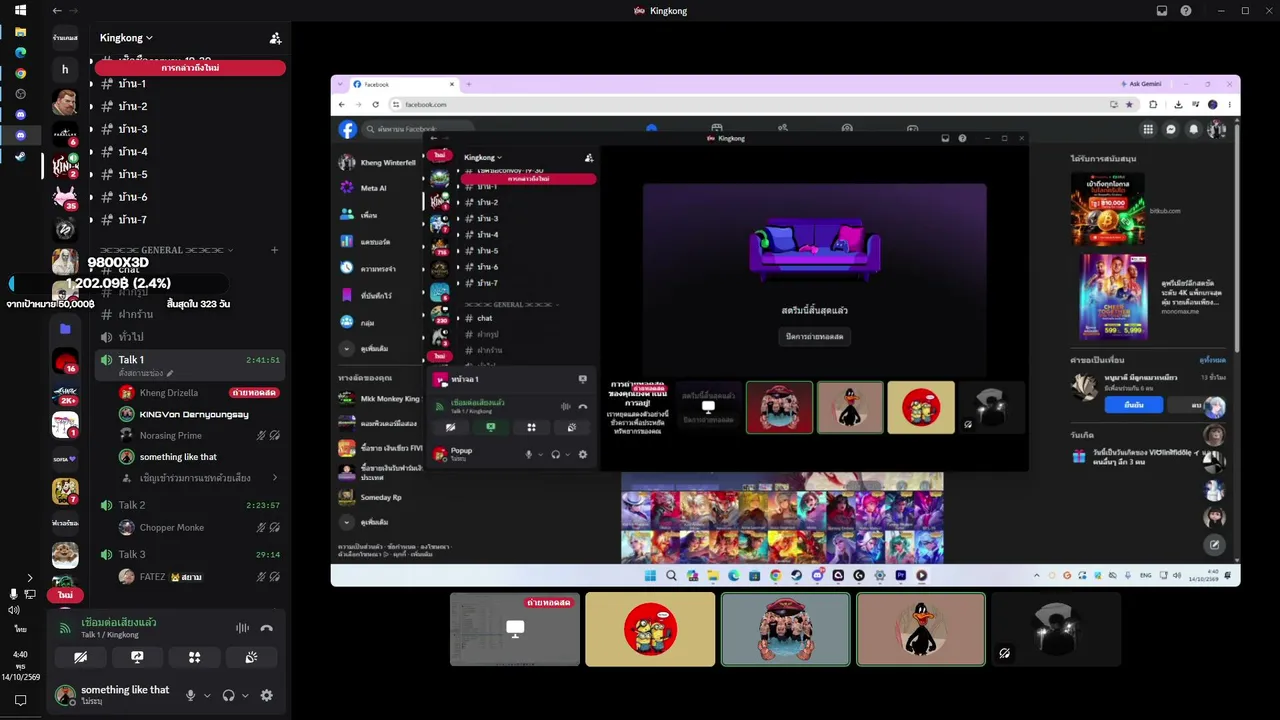This screenshot has height=720, width=1280.
Task: Expand the voice chat invite row's chevron
Action: (x=275, y=478)
